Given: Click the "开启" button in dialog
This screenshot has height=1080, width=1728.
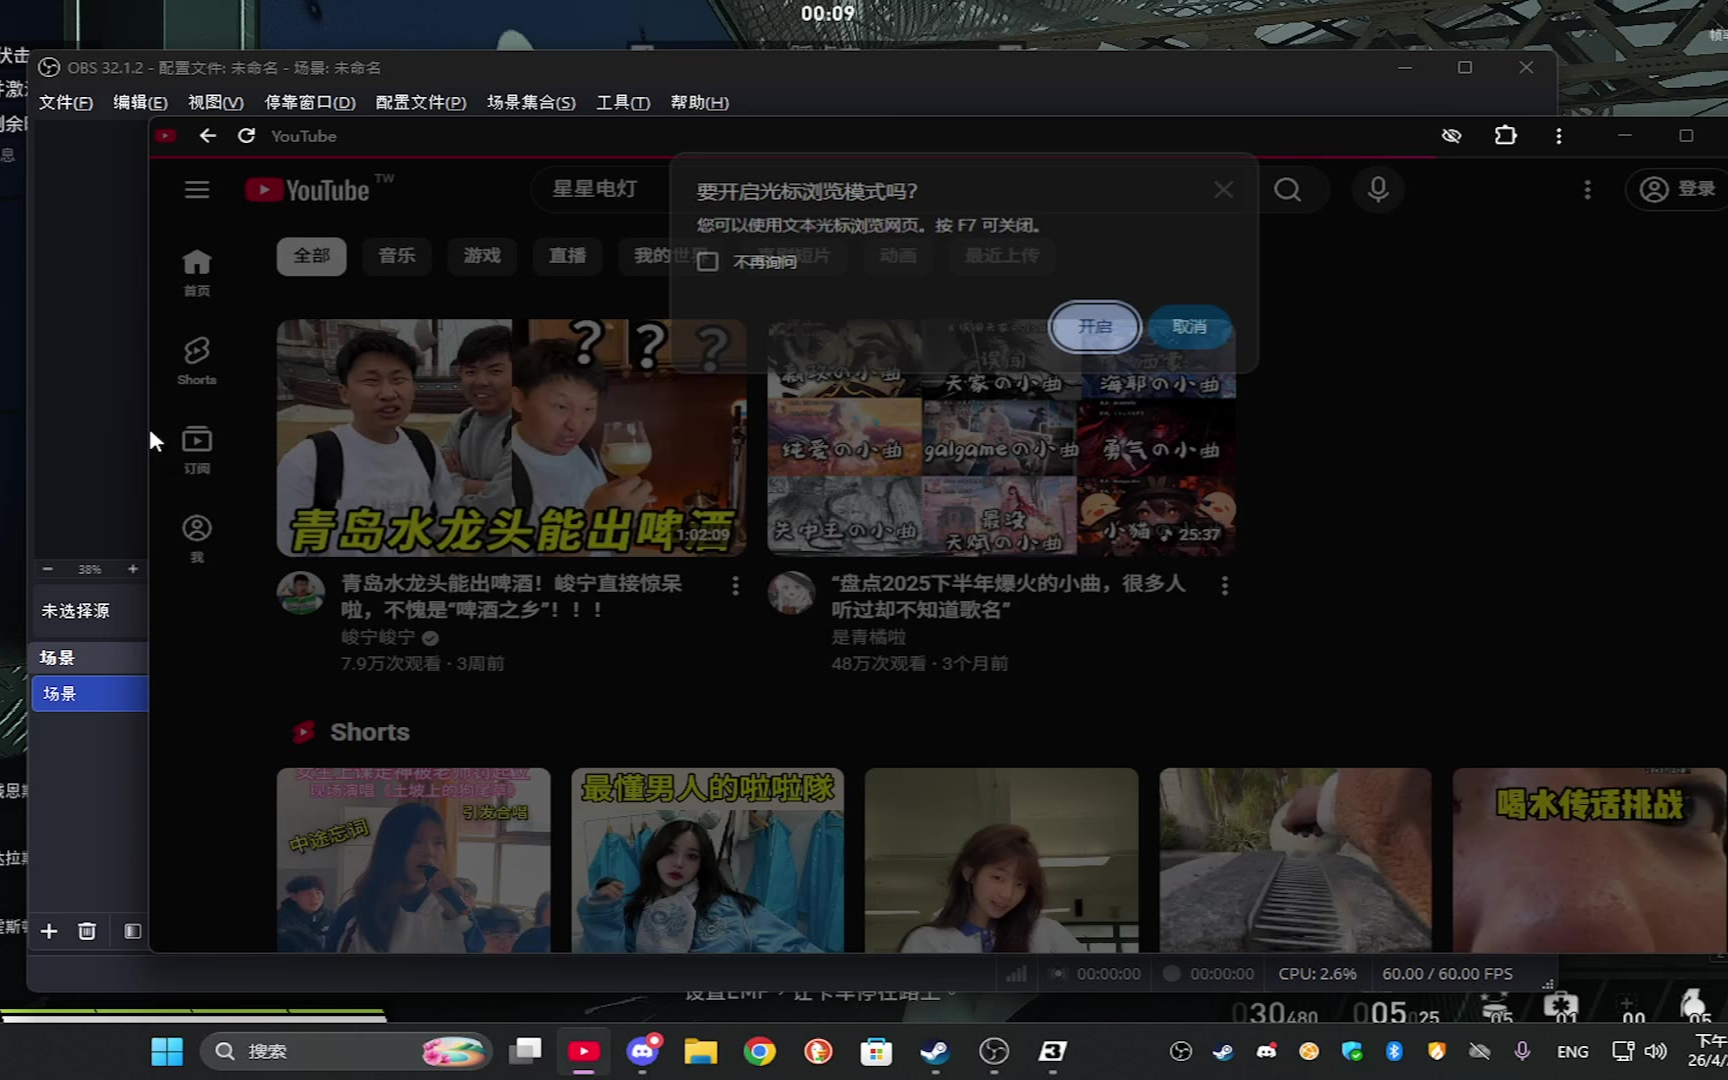Looking at the screenshot, I should pos(1095,327).
